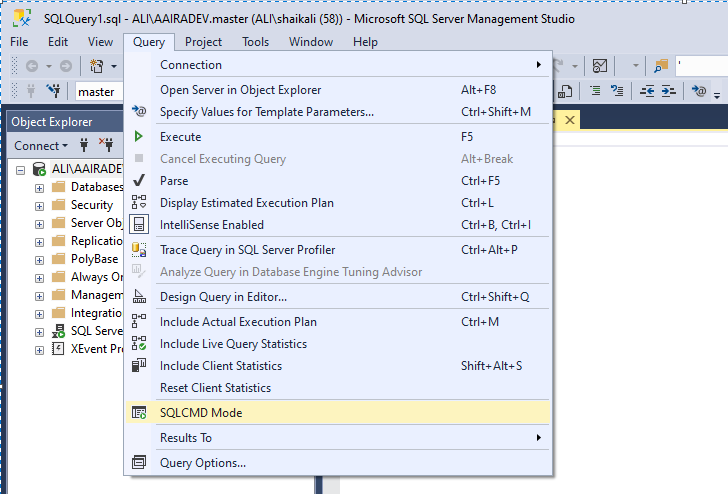Enable SQLCMD Mode menu item

coord(338,413)
